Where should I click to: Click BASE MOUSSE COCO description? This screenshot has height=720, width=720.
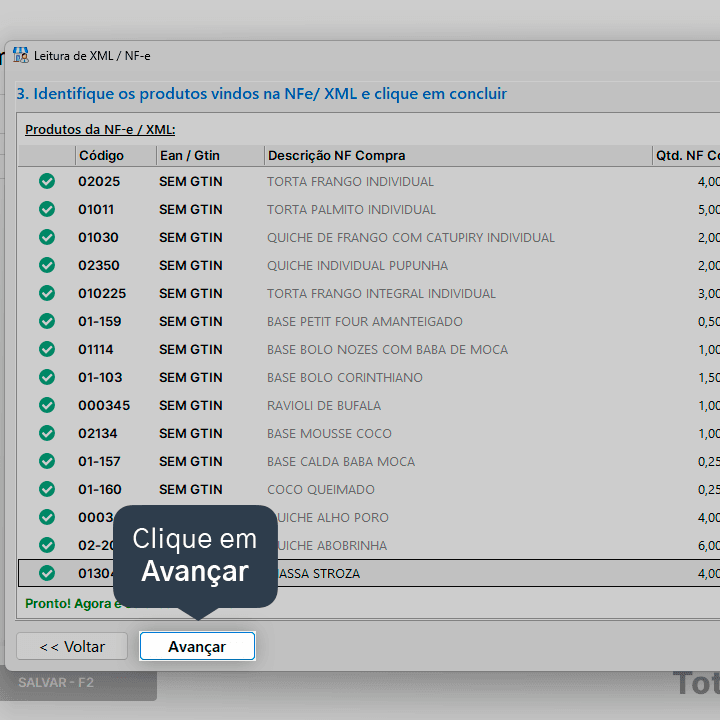[329, 433]
